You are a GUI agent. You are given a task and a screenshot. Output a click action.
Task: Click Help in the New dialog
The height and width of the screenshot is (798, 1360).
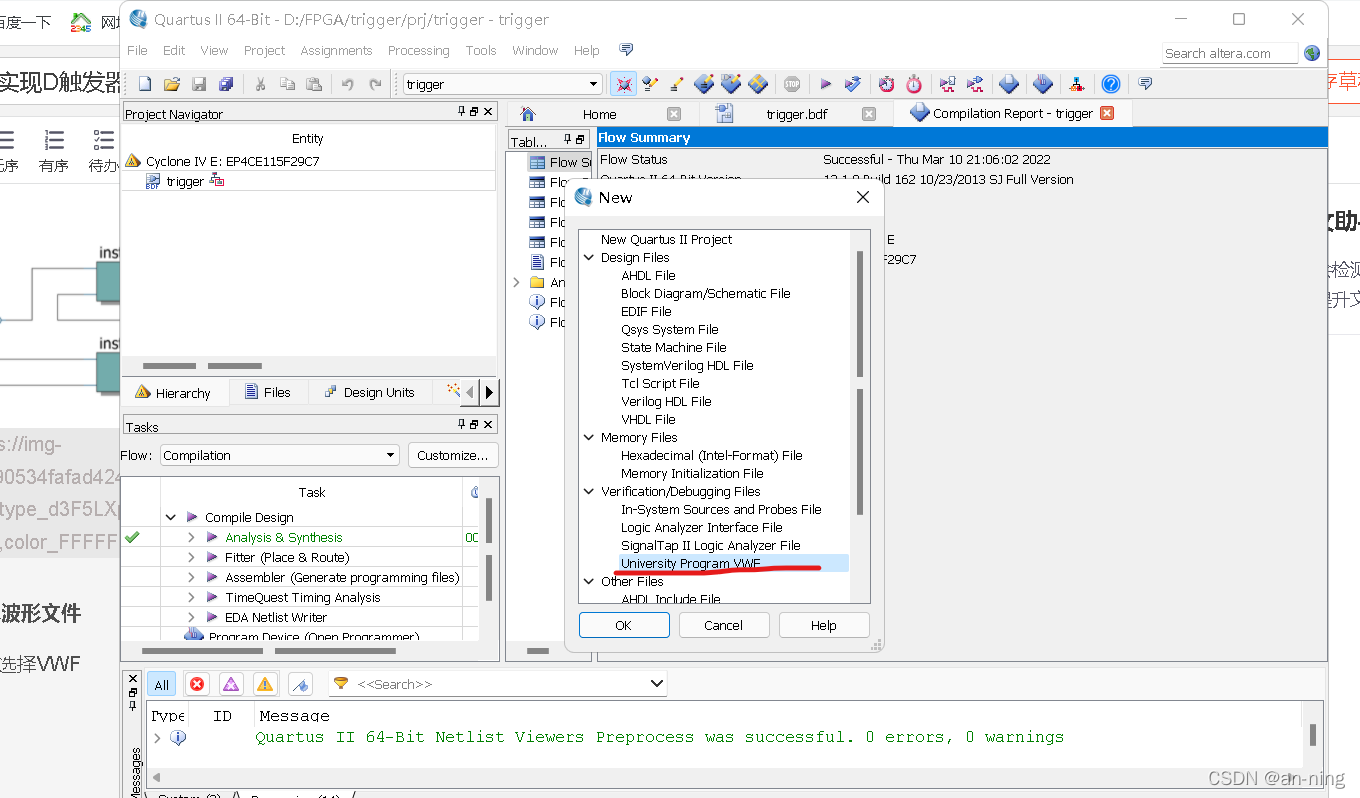pyautogui.click(x=824, y=625)
